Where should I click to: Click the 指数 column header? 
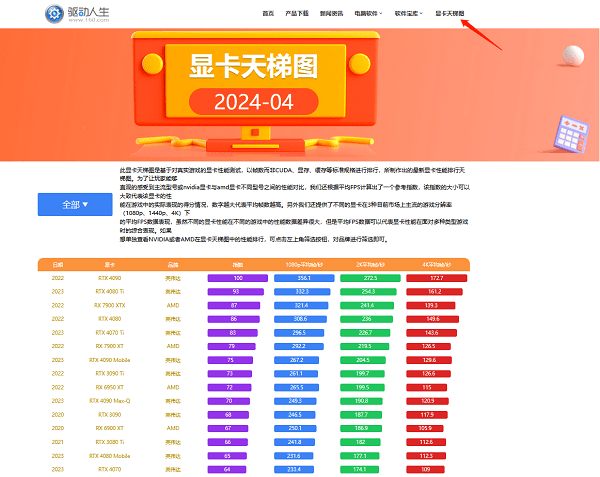click(238, 265)
